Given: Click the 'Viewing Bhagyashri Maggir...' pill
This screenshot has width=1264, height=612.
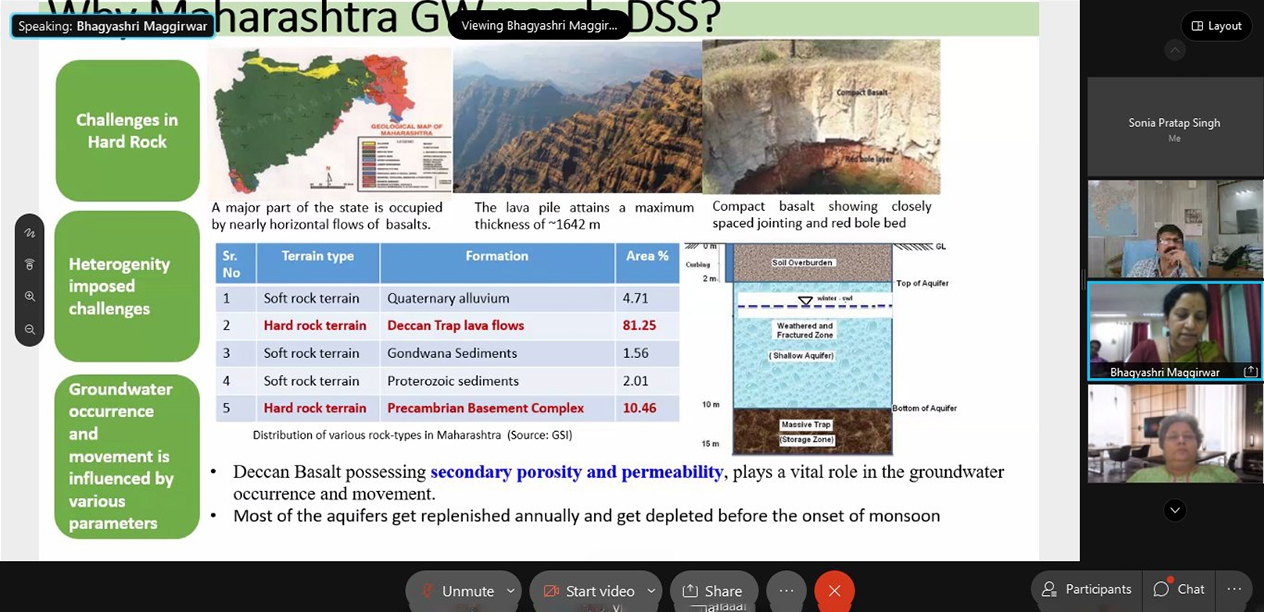Looking at the screenshot, I should (x=539, y=26).
